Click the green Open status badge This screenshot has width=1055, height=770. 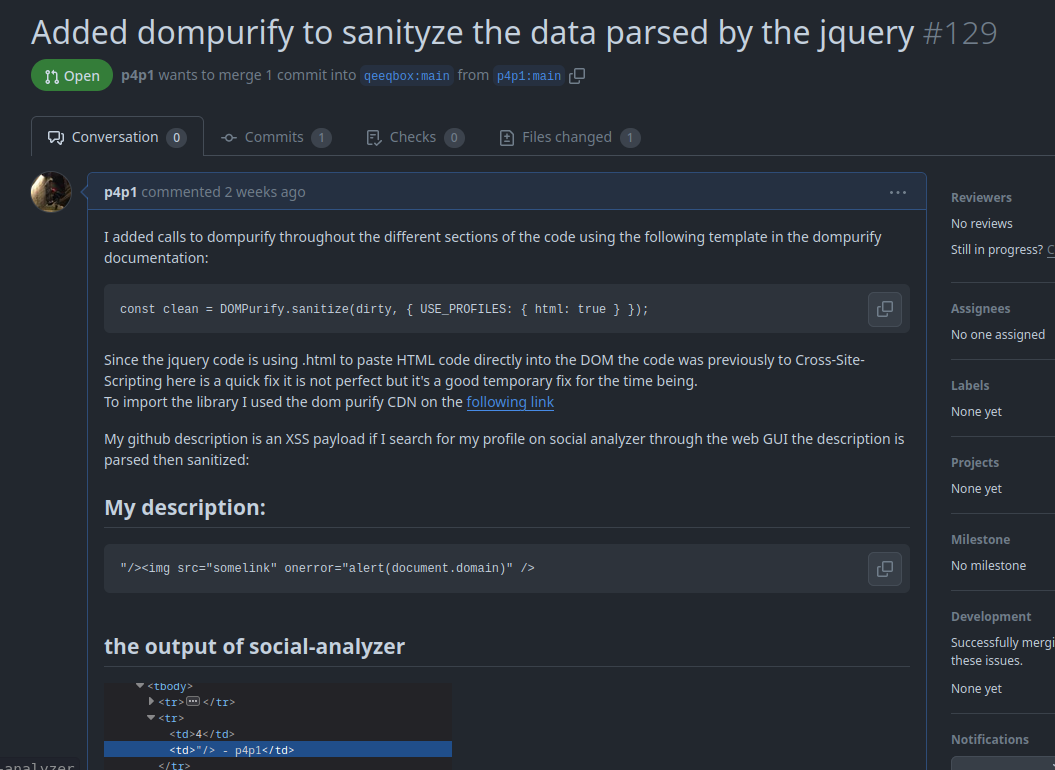coord(72,76)
